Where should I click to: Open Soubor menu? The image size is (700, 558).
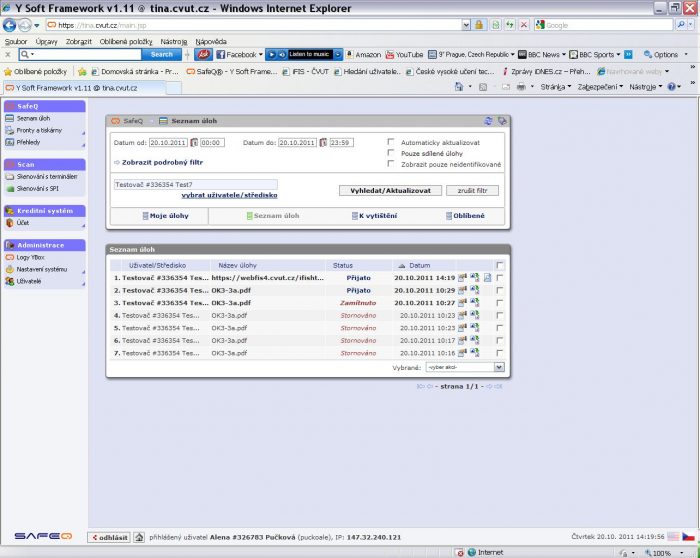click(x=16, y=42)
